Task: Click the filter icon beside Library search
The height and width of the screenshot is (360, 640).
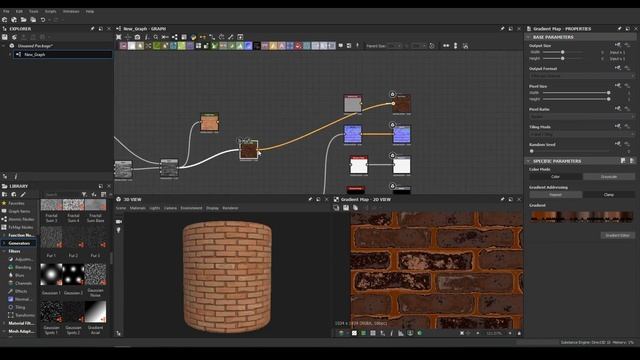Action: pos(84,195)
